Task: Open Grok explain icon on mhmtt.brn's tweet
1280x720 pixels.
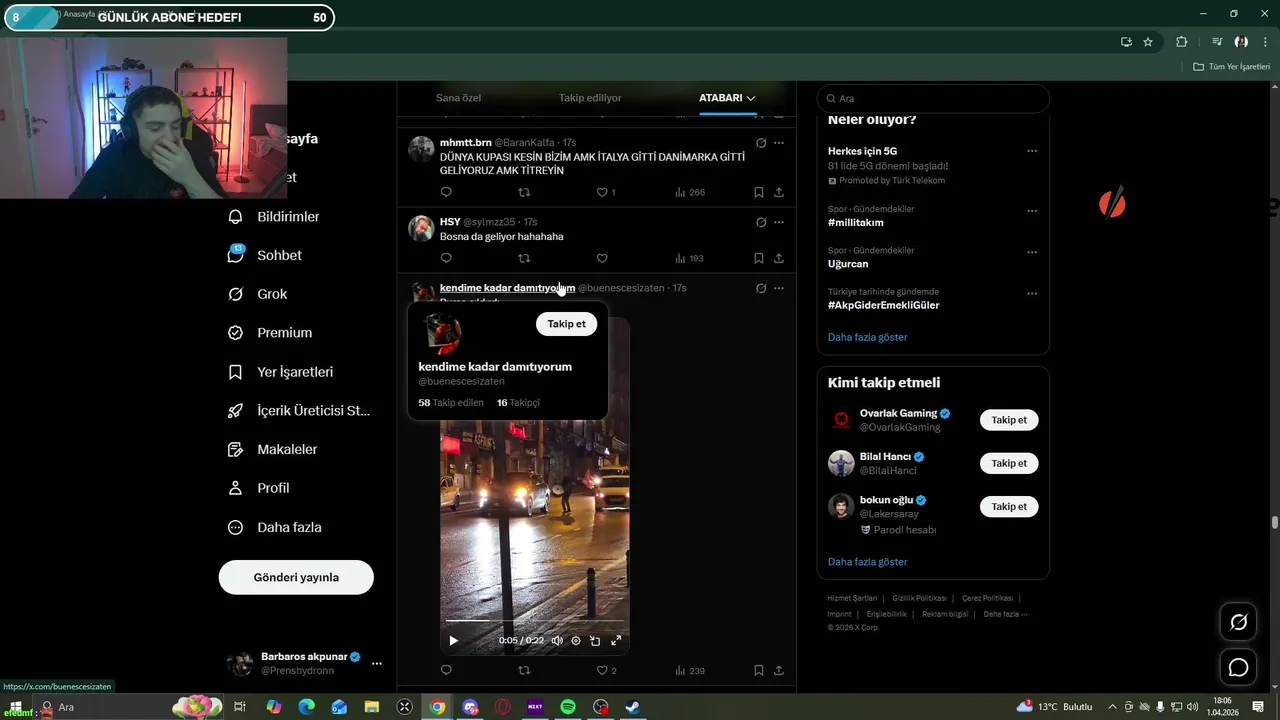Action: (761, 143)
